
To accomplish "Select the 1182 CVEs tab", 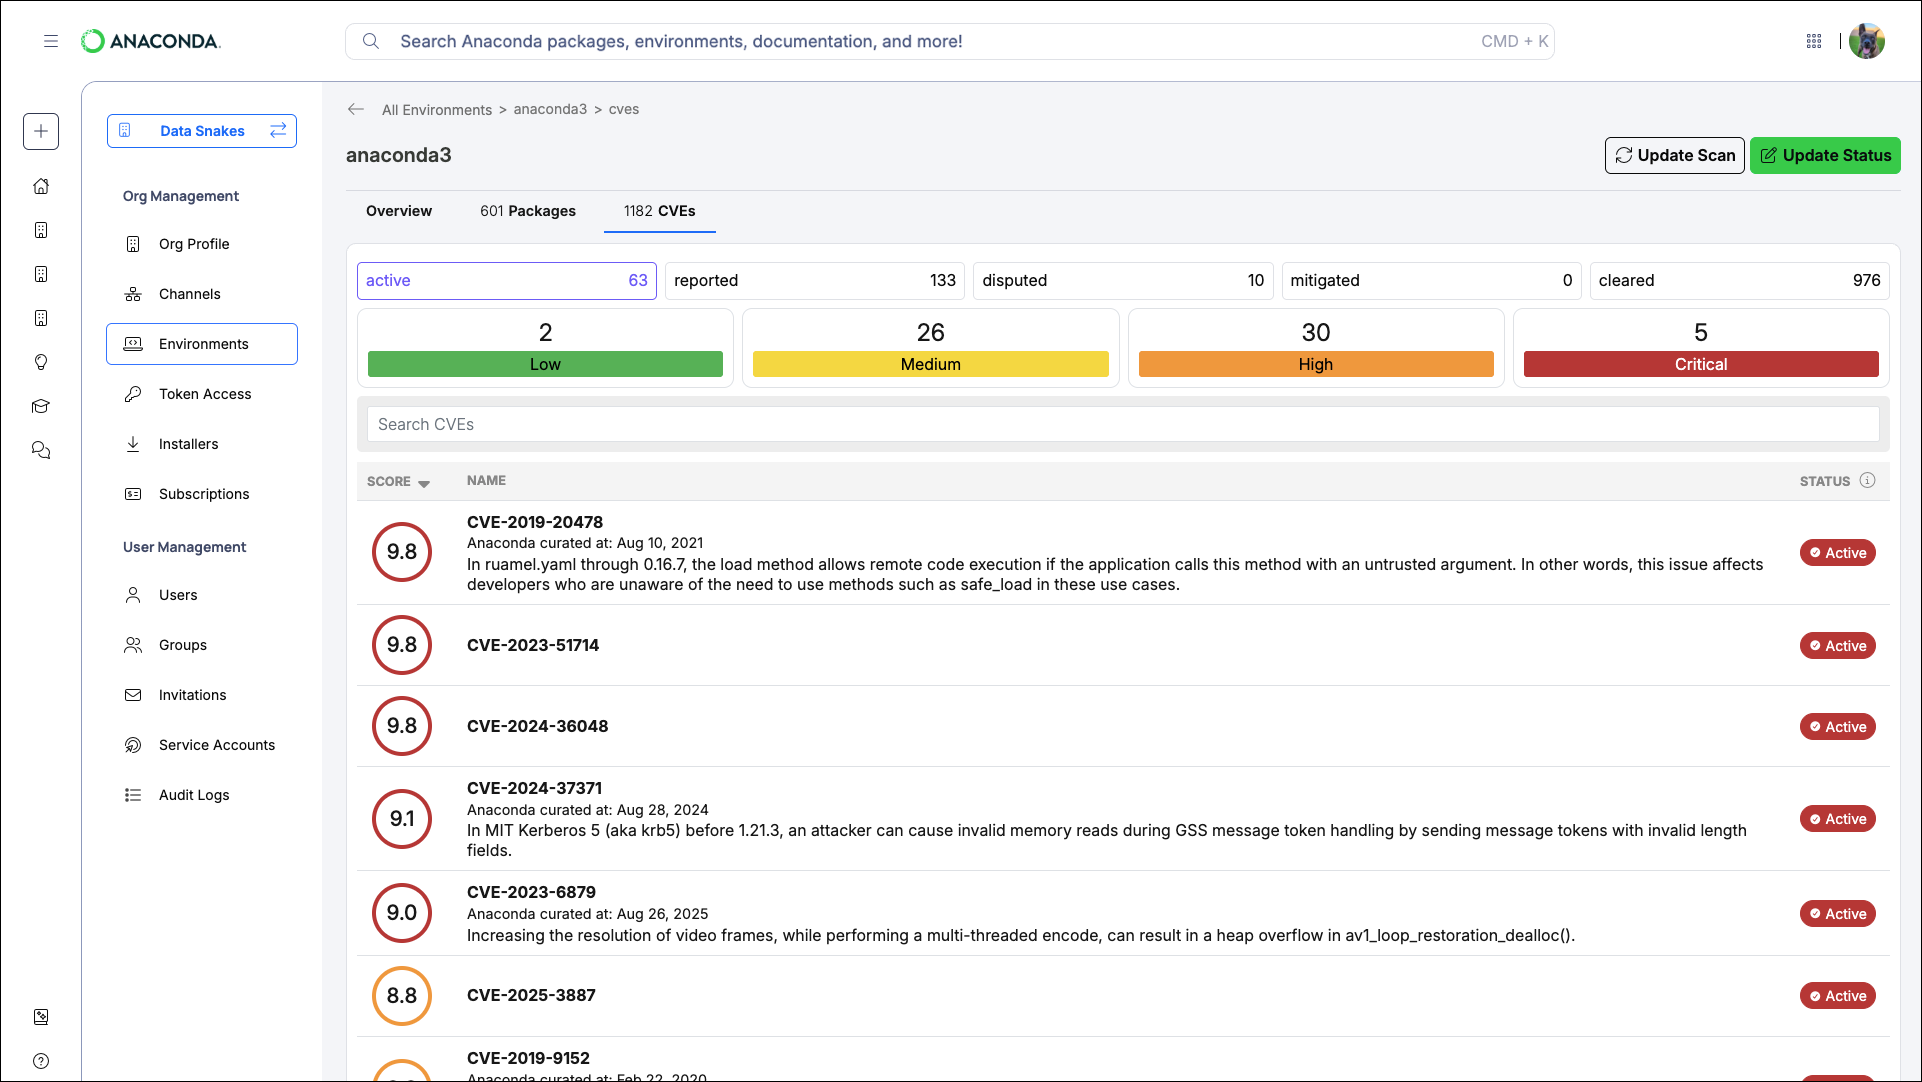I will click(660, 211).
